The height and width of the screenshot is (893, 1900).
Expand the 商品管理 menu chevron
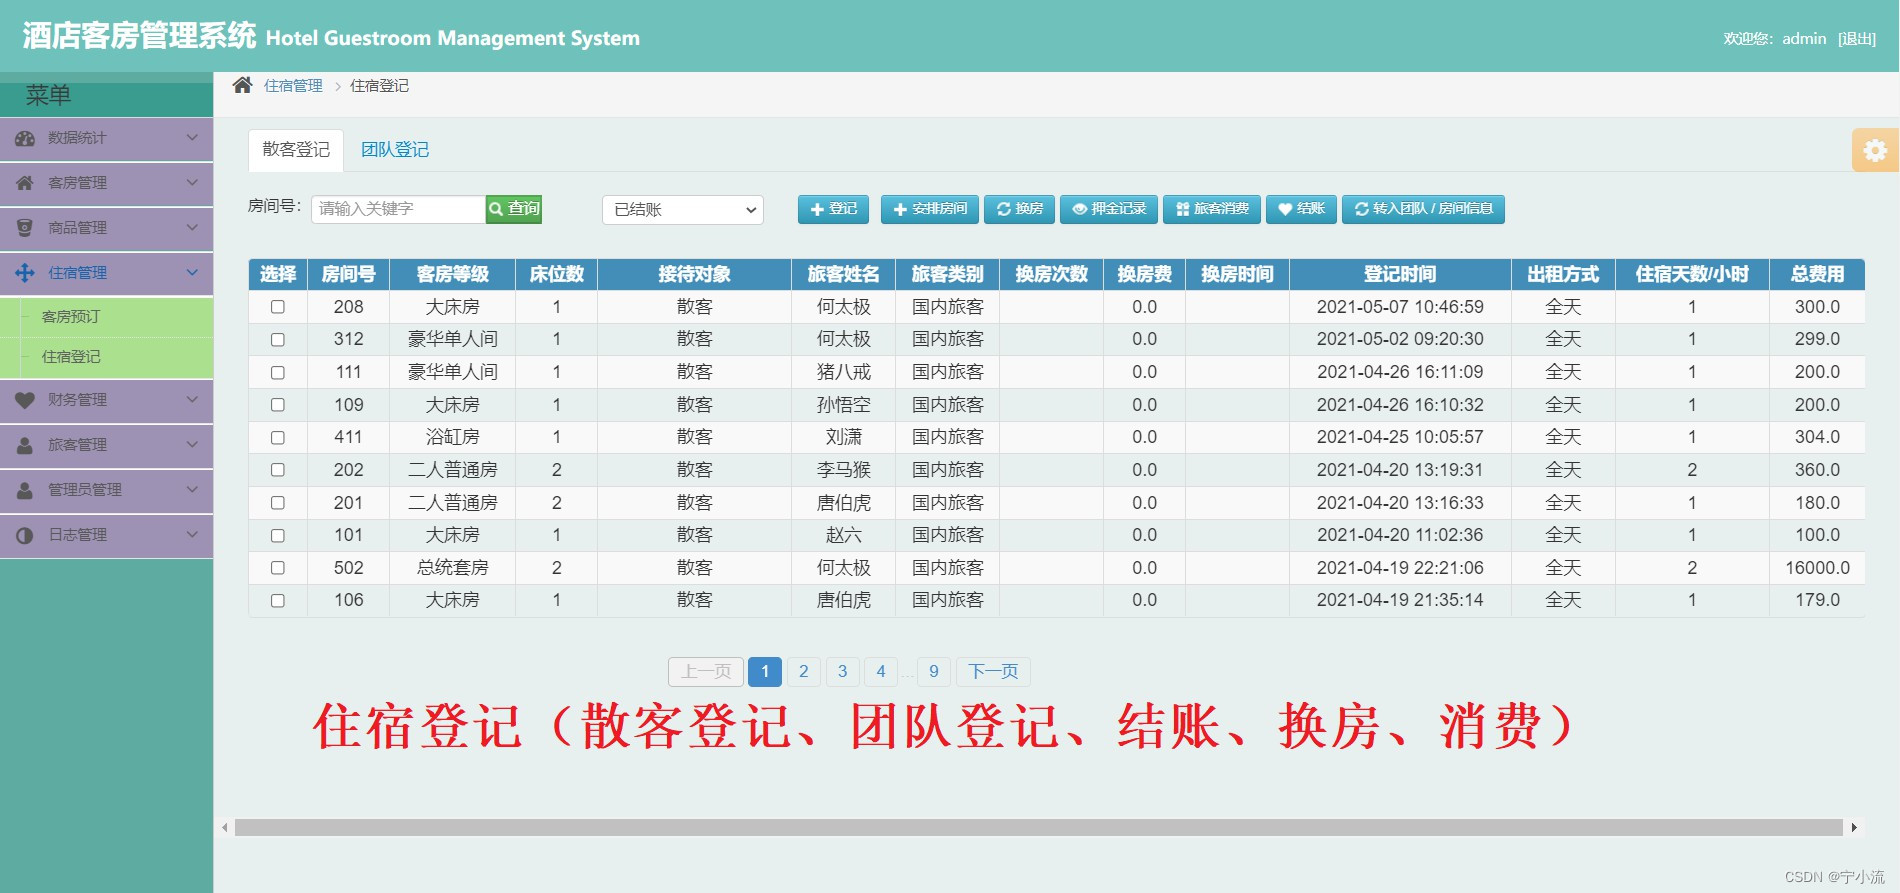pyautogui.click(x=192, y=228)
